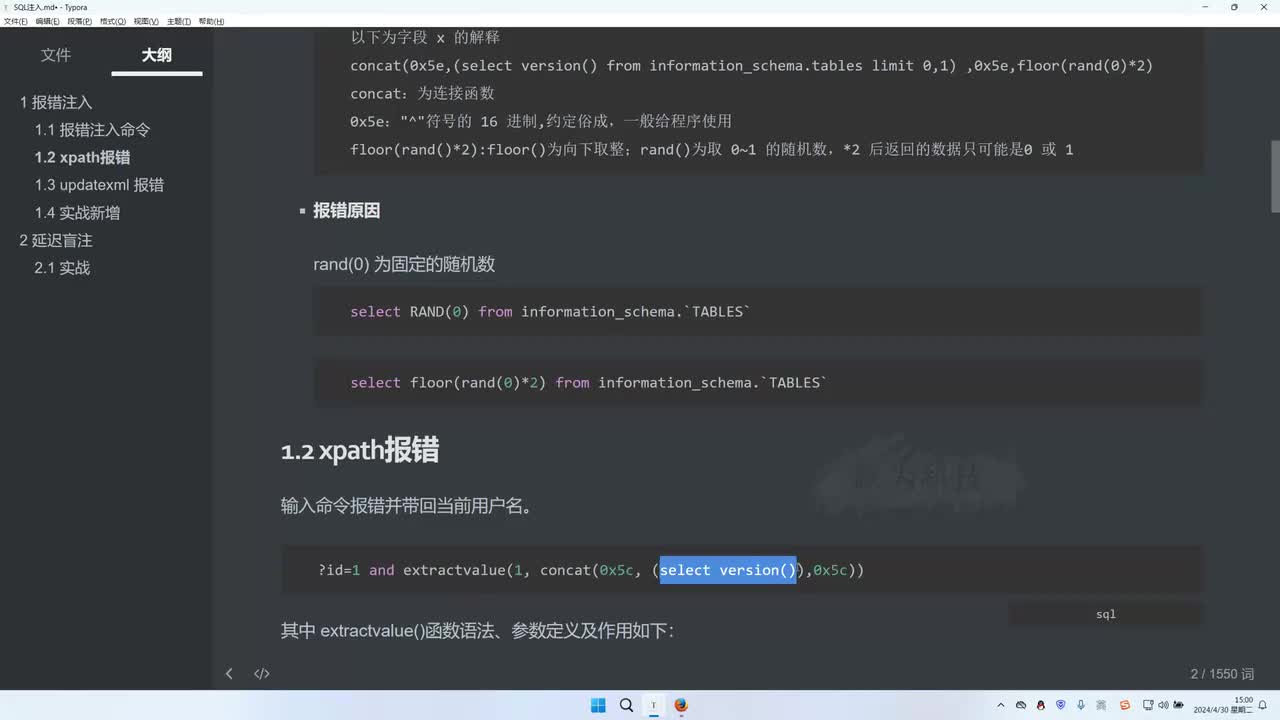The height and width of the screenshot is (720, 1280).
Task: Show hidden system tray icons
Action: pyautogui.click(x=1002, y=705)
